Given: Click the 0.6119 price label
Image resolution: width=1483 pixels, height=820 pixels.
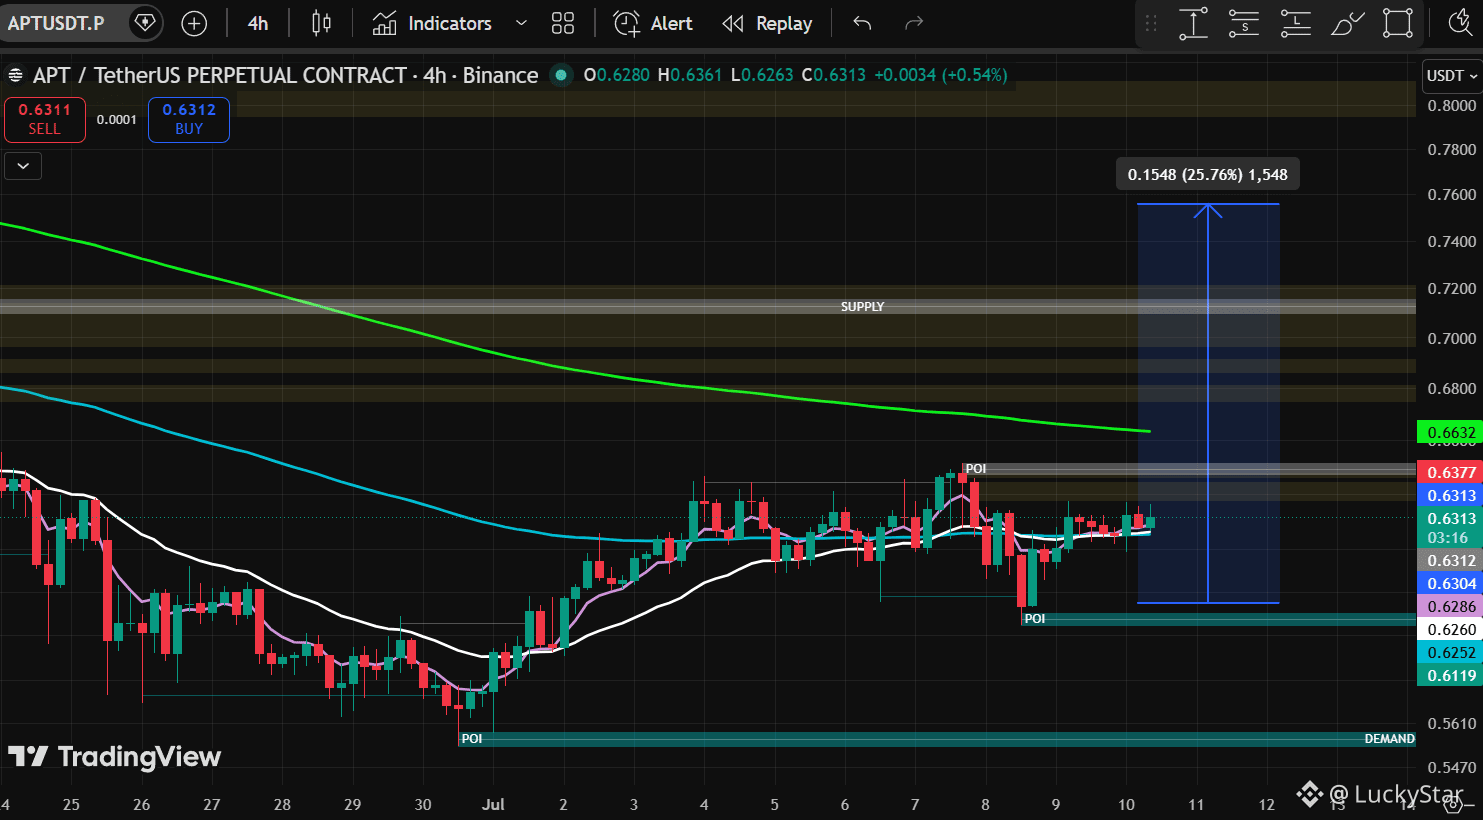Looking at the screenshot, I should point(1450,676).
